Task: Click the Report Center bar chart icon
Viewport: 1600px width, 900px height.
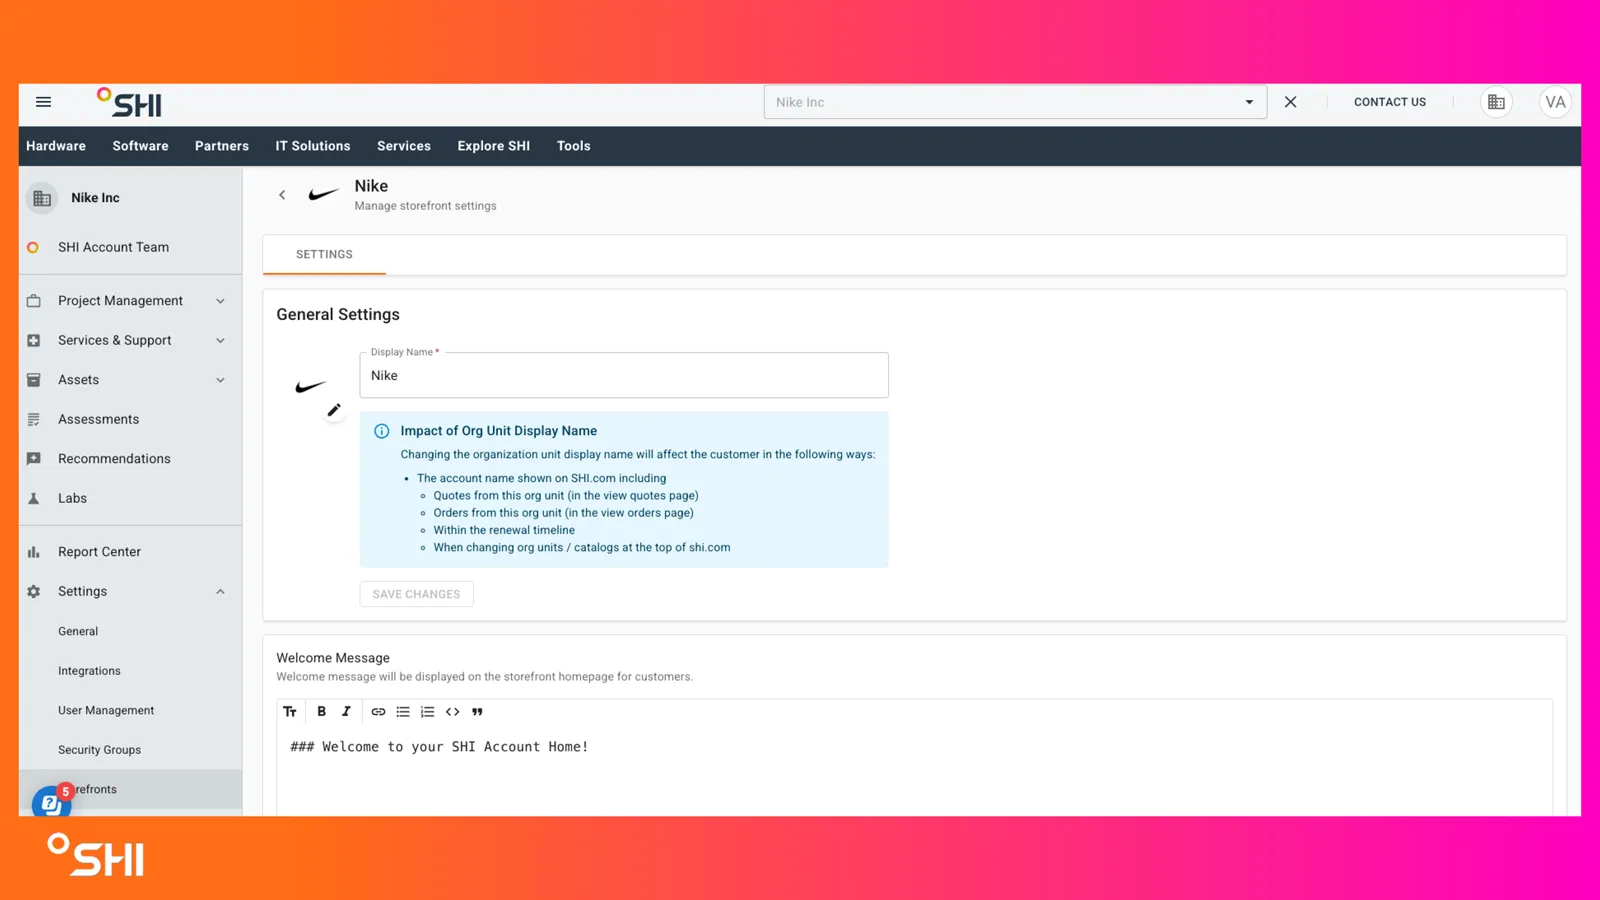Action: pyautogui.click(x=34, y=552)
